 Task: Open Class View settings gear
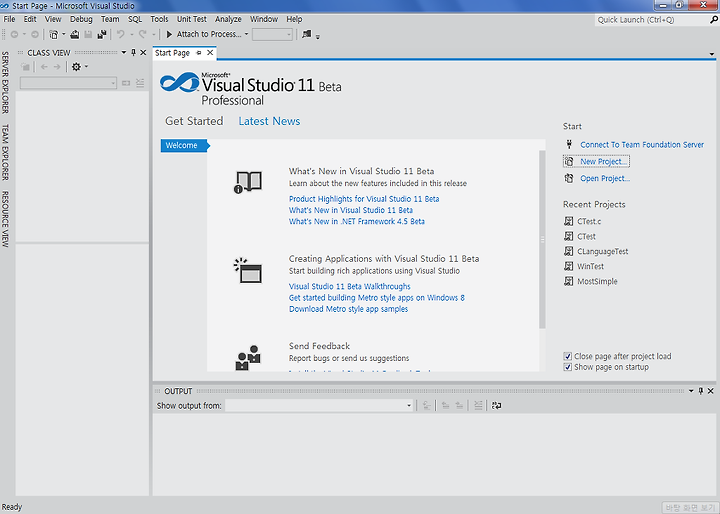76,67
